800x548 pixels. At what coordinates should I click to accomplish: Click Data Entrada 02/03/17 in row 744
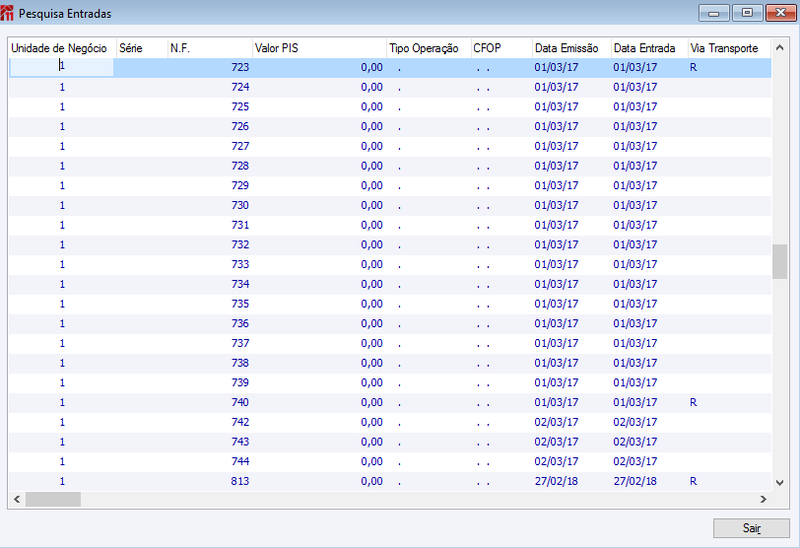[x=635, y=462]
